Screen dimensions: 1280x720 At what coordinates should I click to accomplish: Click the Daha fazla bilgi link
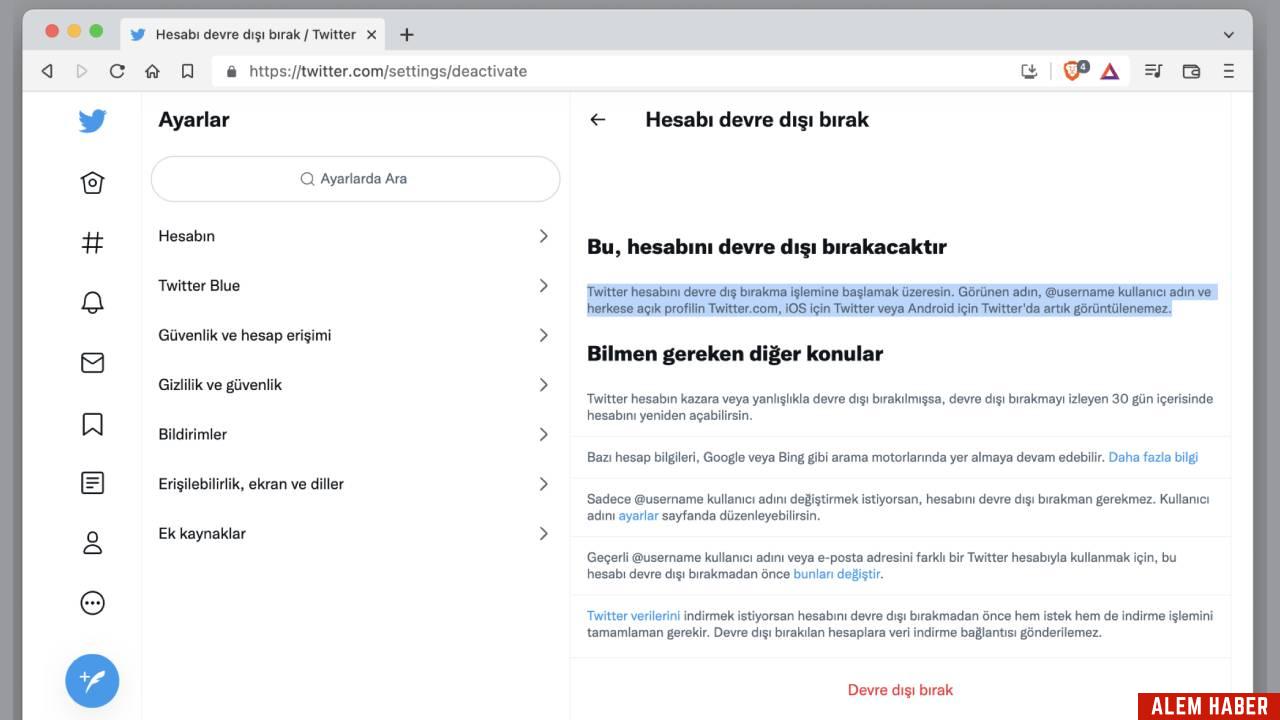coord(1153,457)
